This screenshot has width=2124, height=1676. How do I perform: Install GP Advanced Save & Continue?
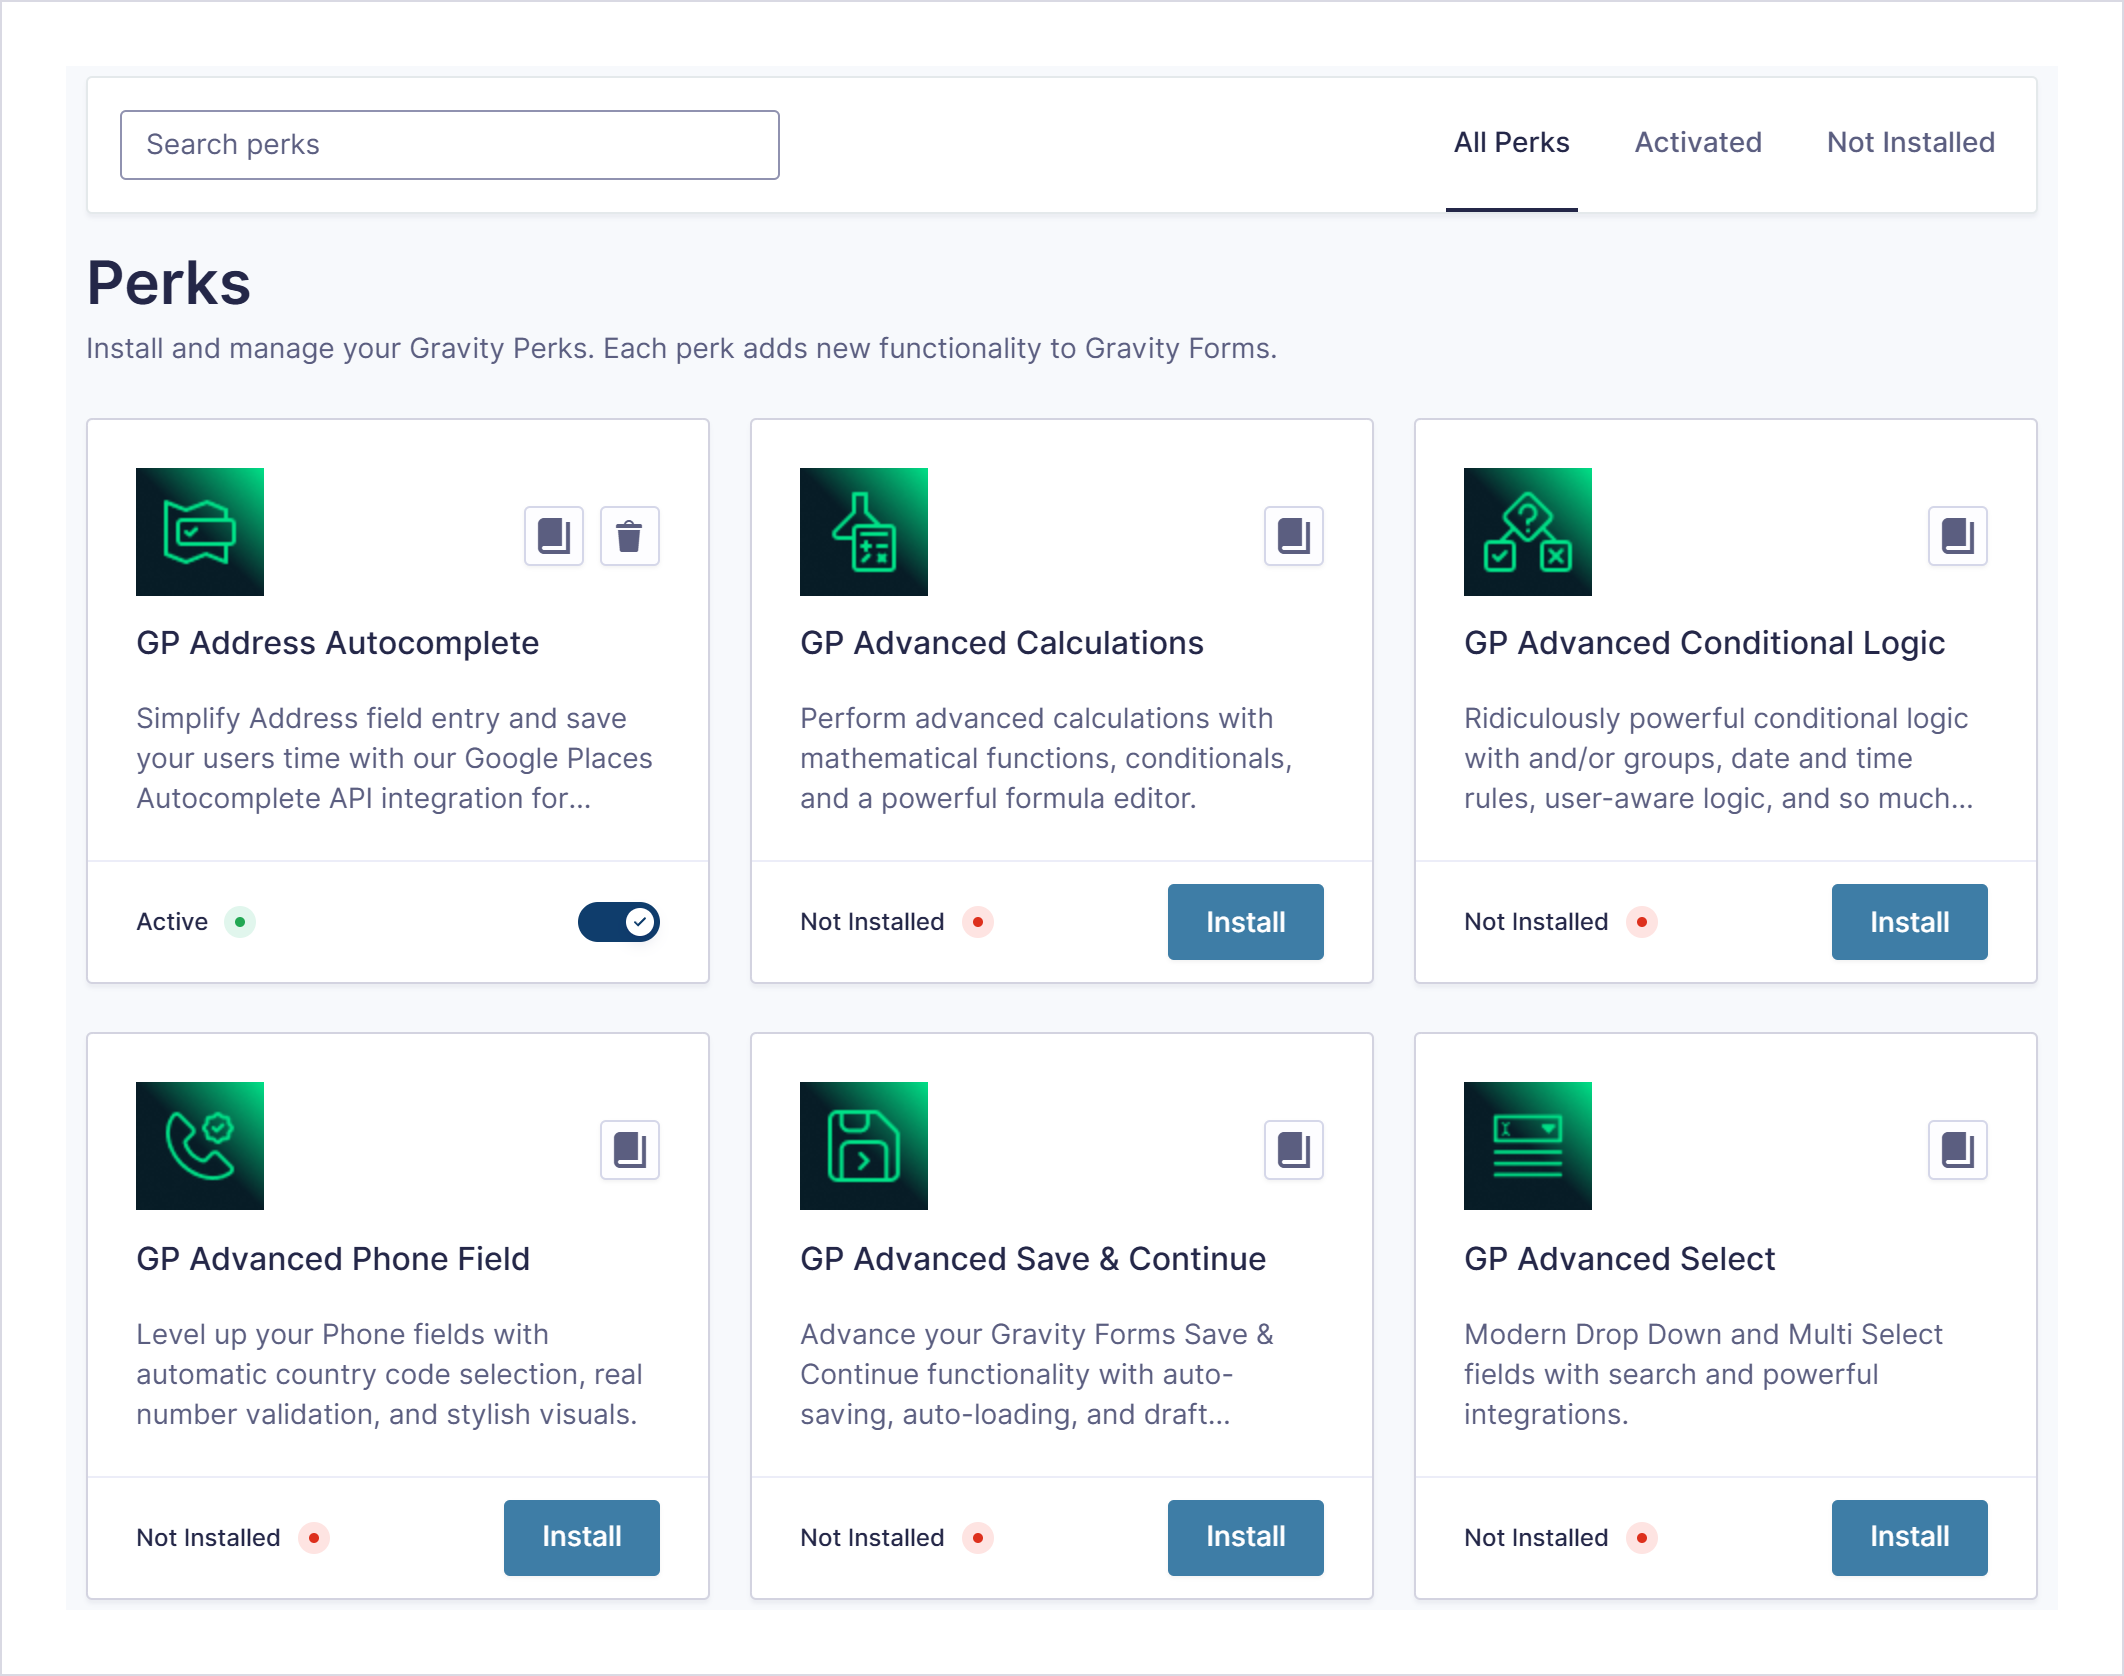(x=1246, y=1538)
